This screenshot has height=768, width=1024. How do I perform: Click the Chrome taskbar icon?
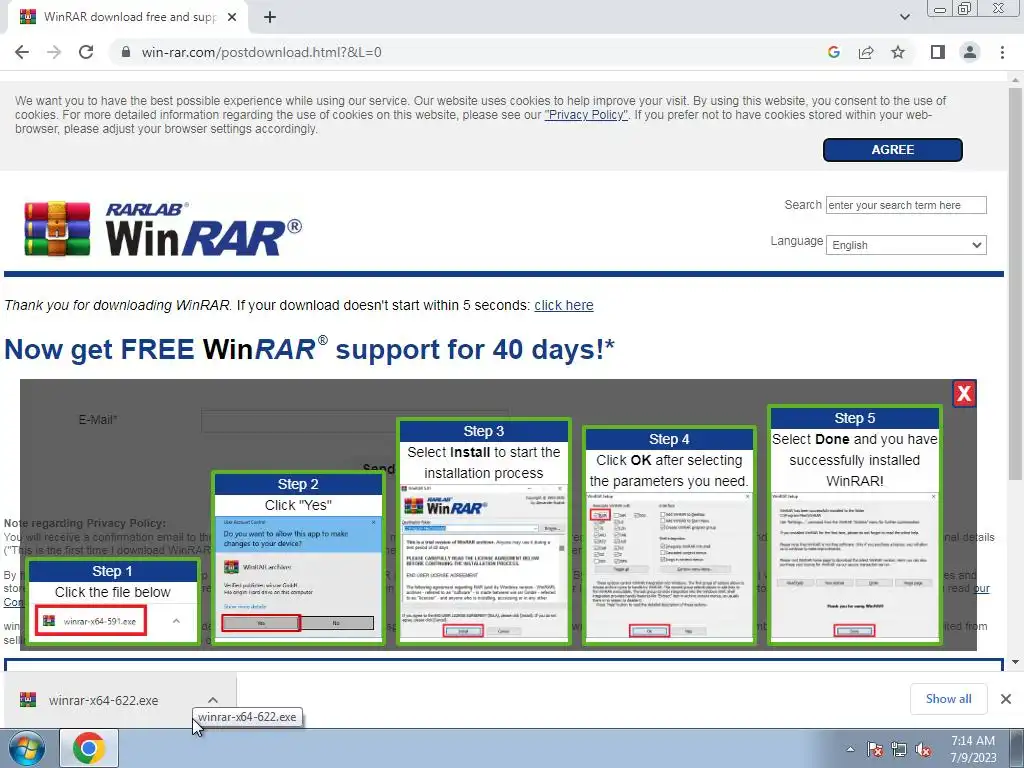[x=89, y=748]
